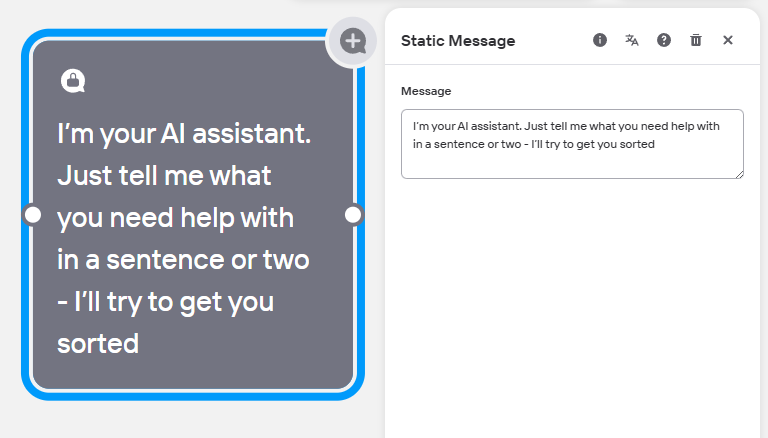
Task: Click the add-message plus bubble icon
Action: (x=352, y=41)
